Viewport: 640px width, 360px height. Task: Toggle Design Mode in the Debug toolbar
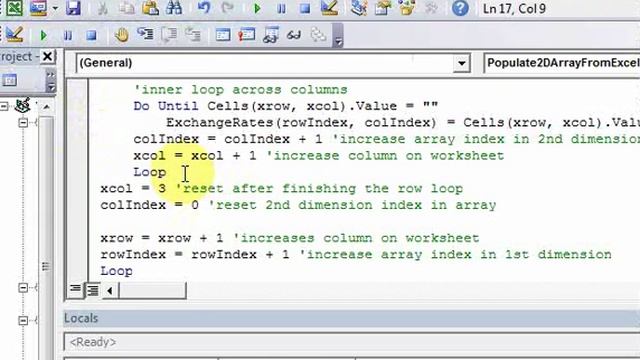14,35
